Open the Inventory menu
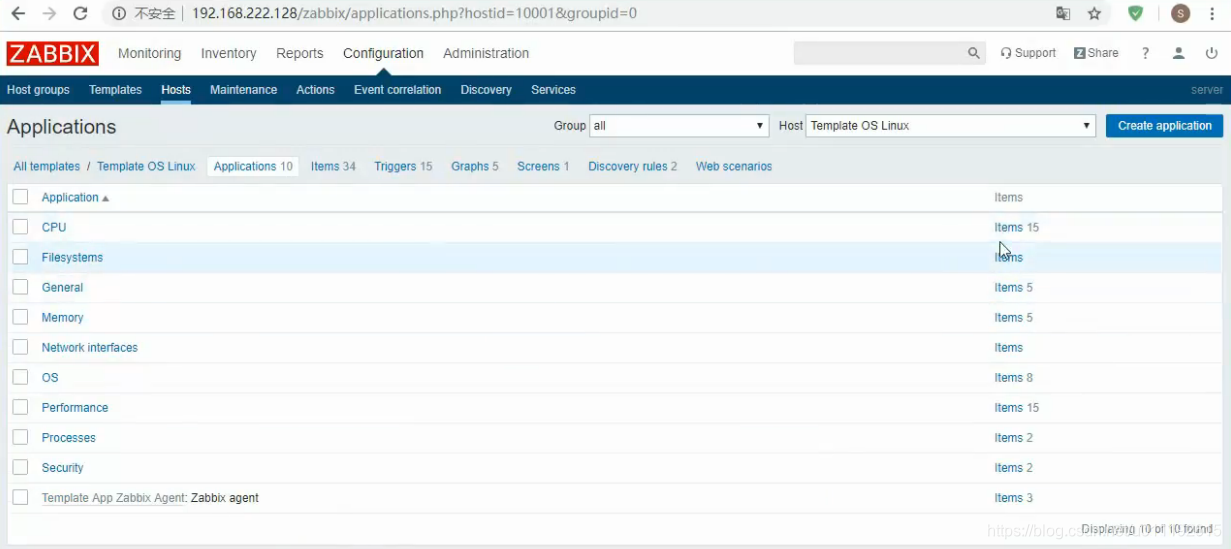 click(x=228, y=53)
